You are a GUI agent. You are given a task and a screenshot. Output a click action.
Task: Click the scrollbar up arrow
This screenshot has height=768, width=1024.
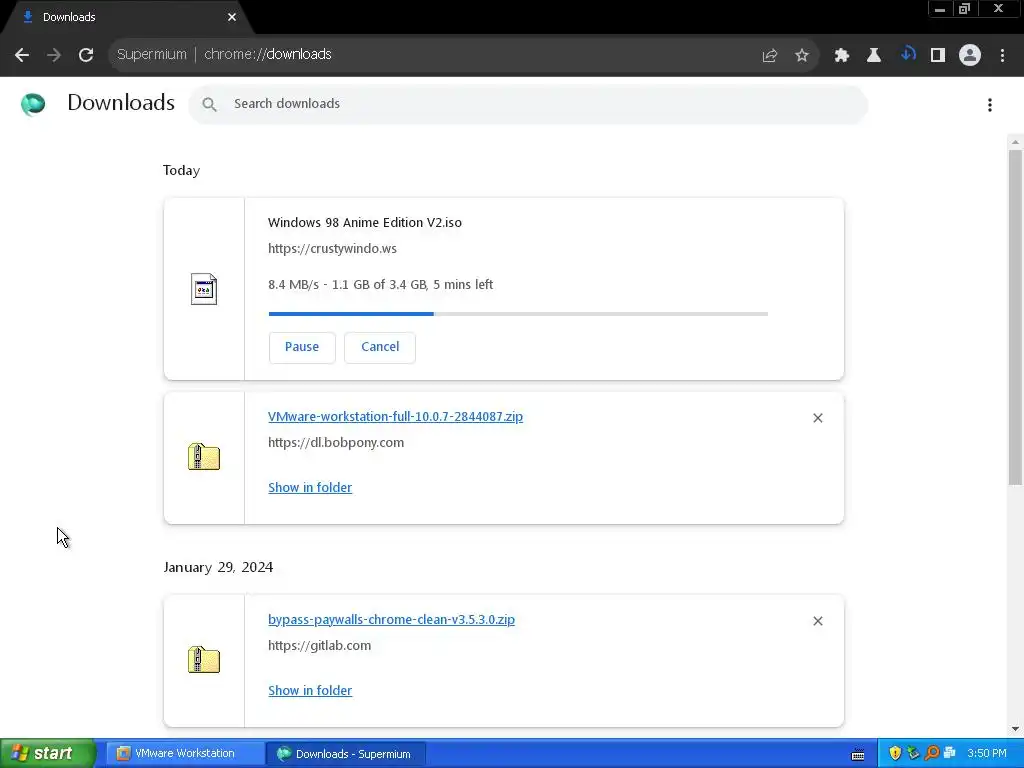[x=1016, y=142]
